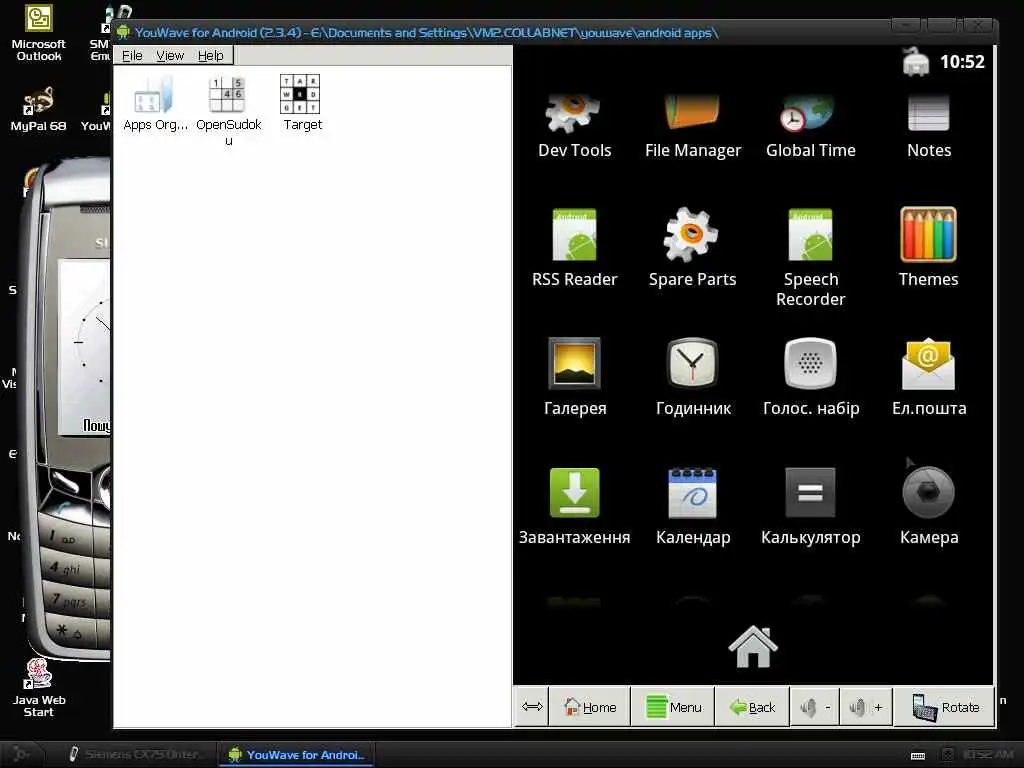The width and height of the screenshot is (1024, 768).
Task: Open the Галерея gallery app
Action: 575,377
